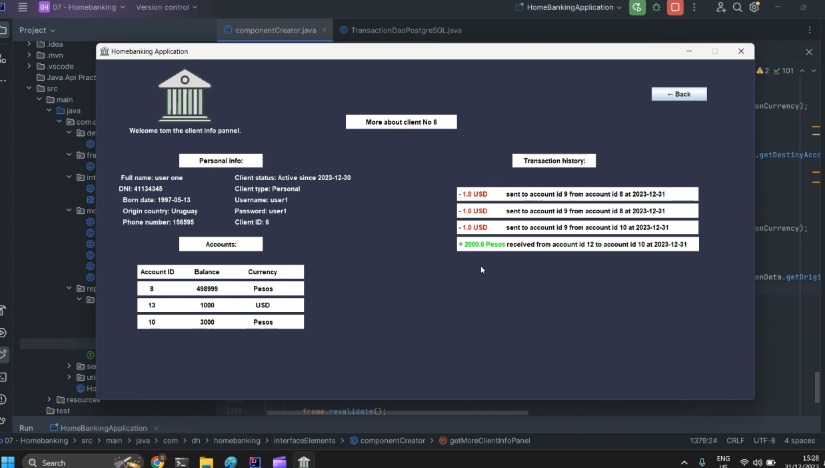Click the CRLF line separator status
Screen dimensions: 825x468
click(x=735, y=441)
